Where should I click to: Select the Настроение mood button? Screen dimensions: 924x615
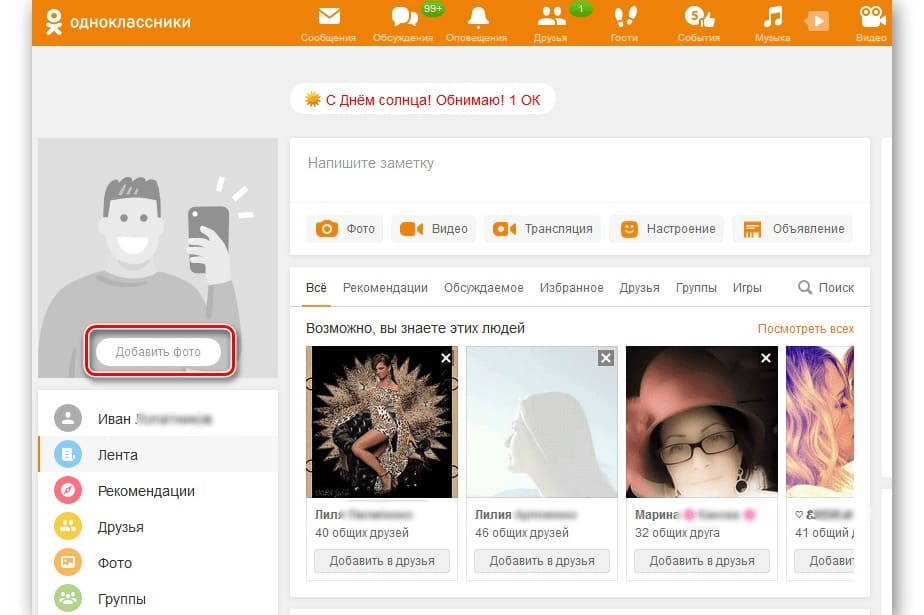pos(669,229)
